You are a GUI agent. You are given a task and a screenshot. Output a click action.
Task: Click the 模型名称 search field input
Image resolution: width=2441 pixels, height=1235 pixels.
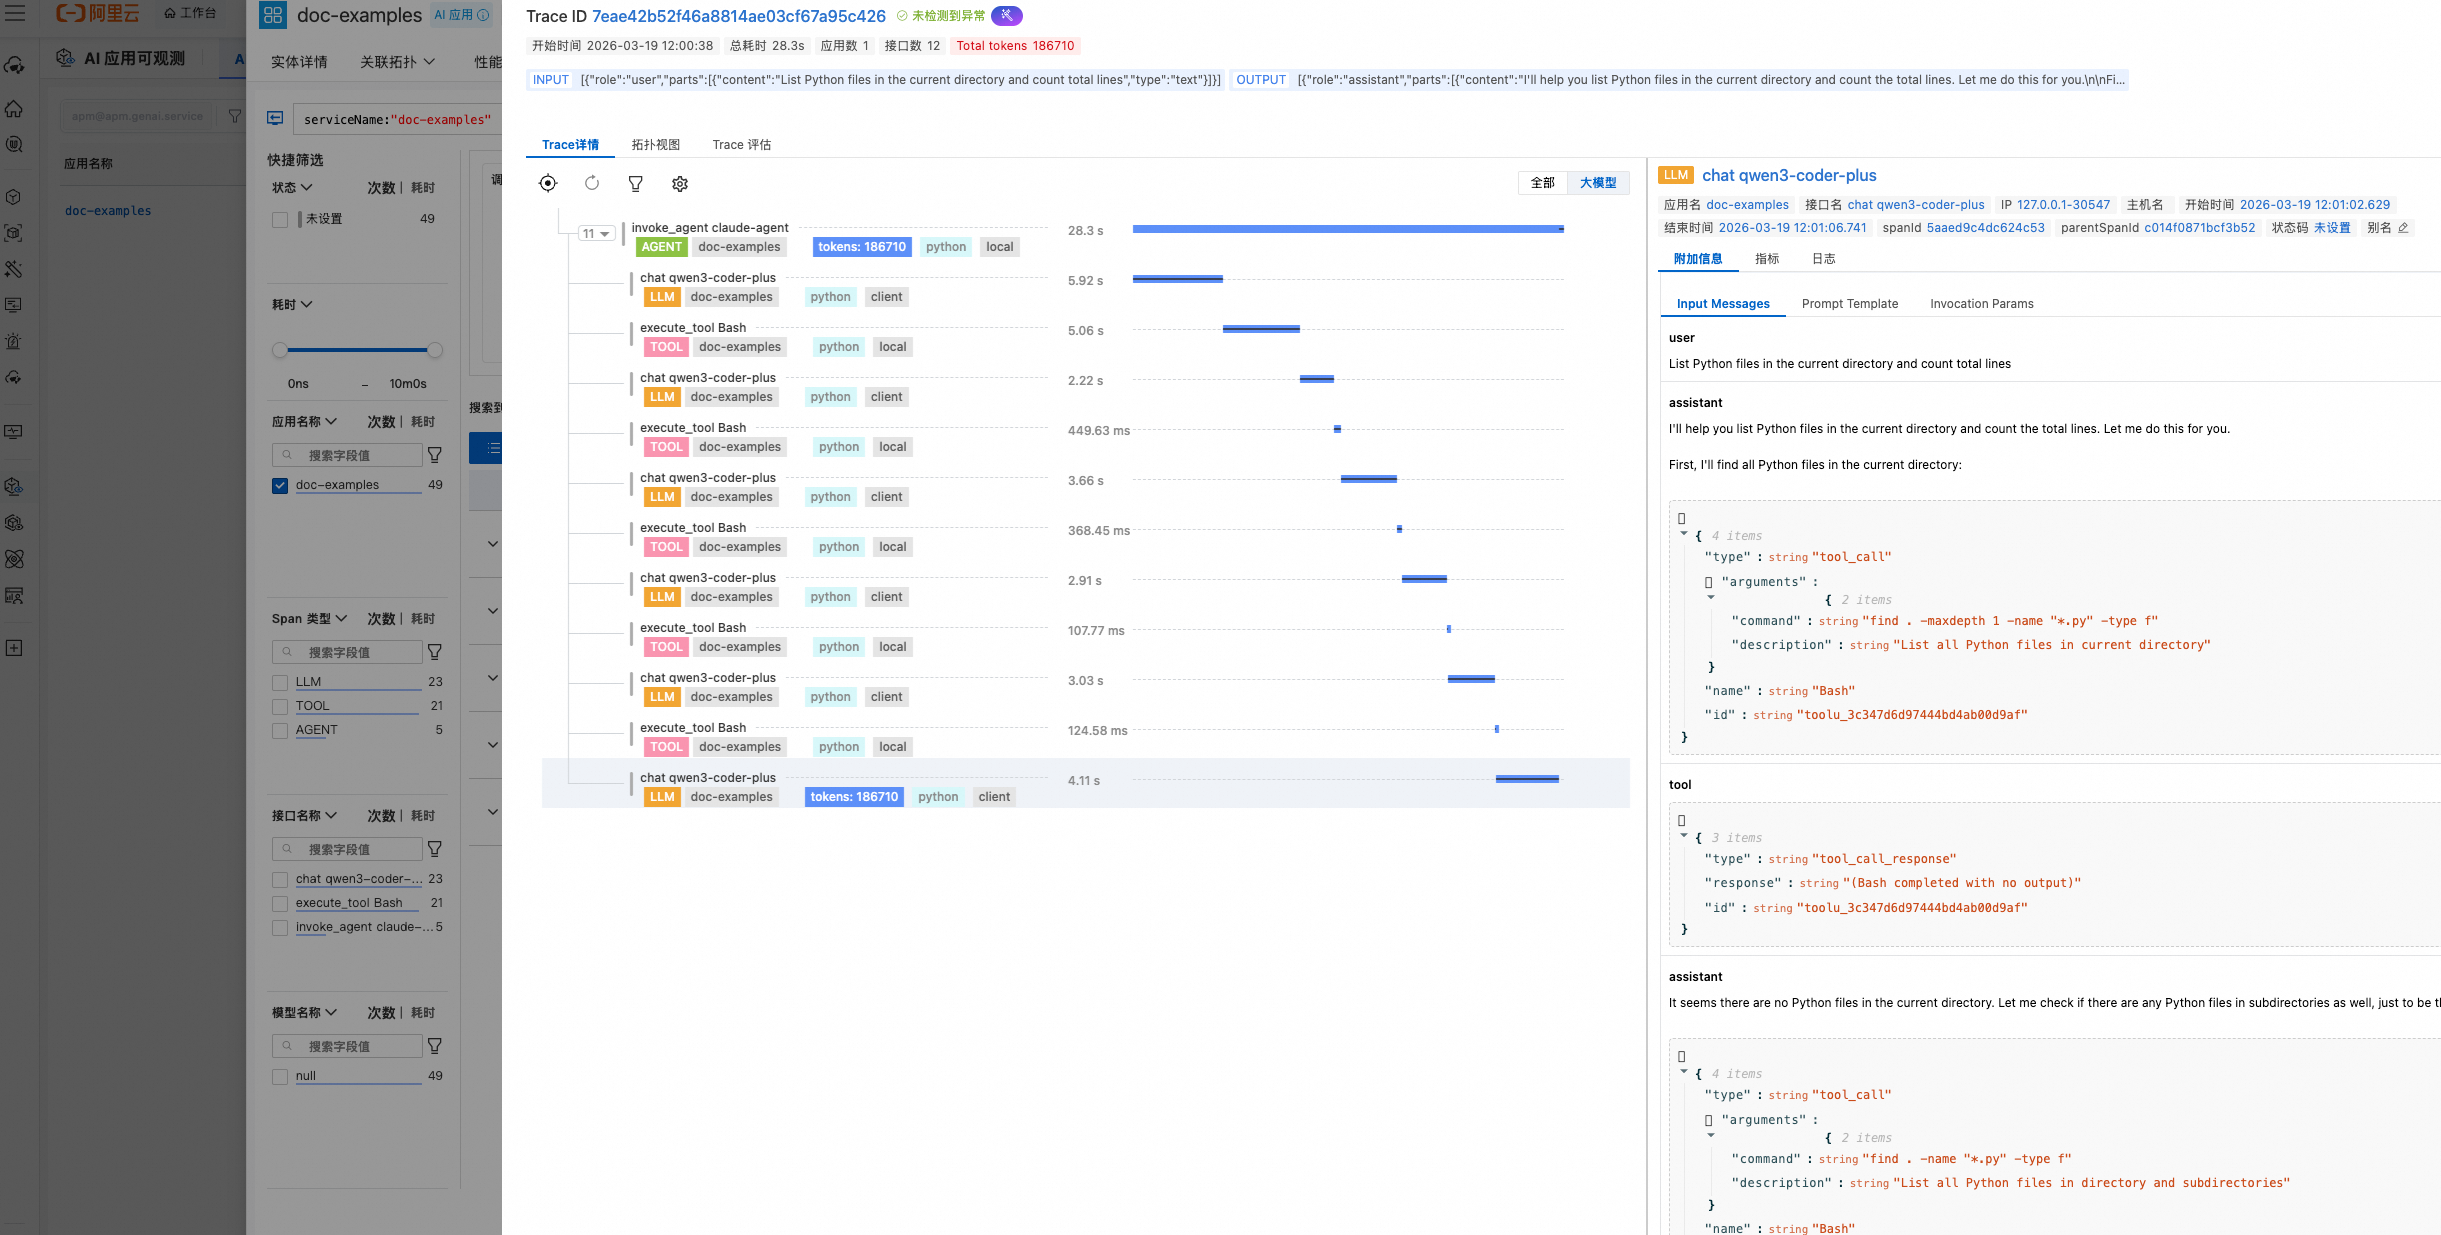point(347,1046)
